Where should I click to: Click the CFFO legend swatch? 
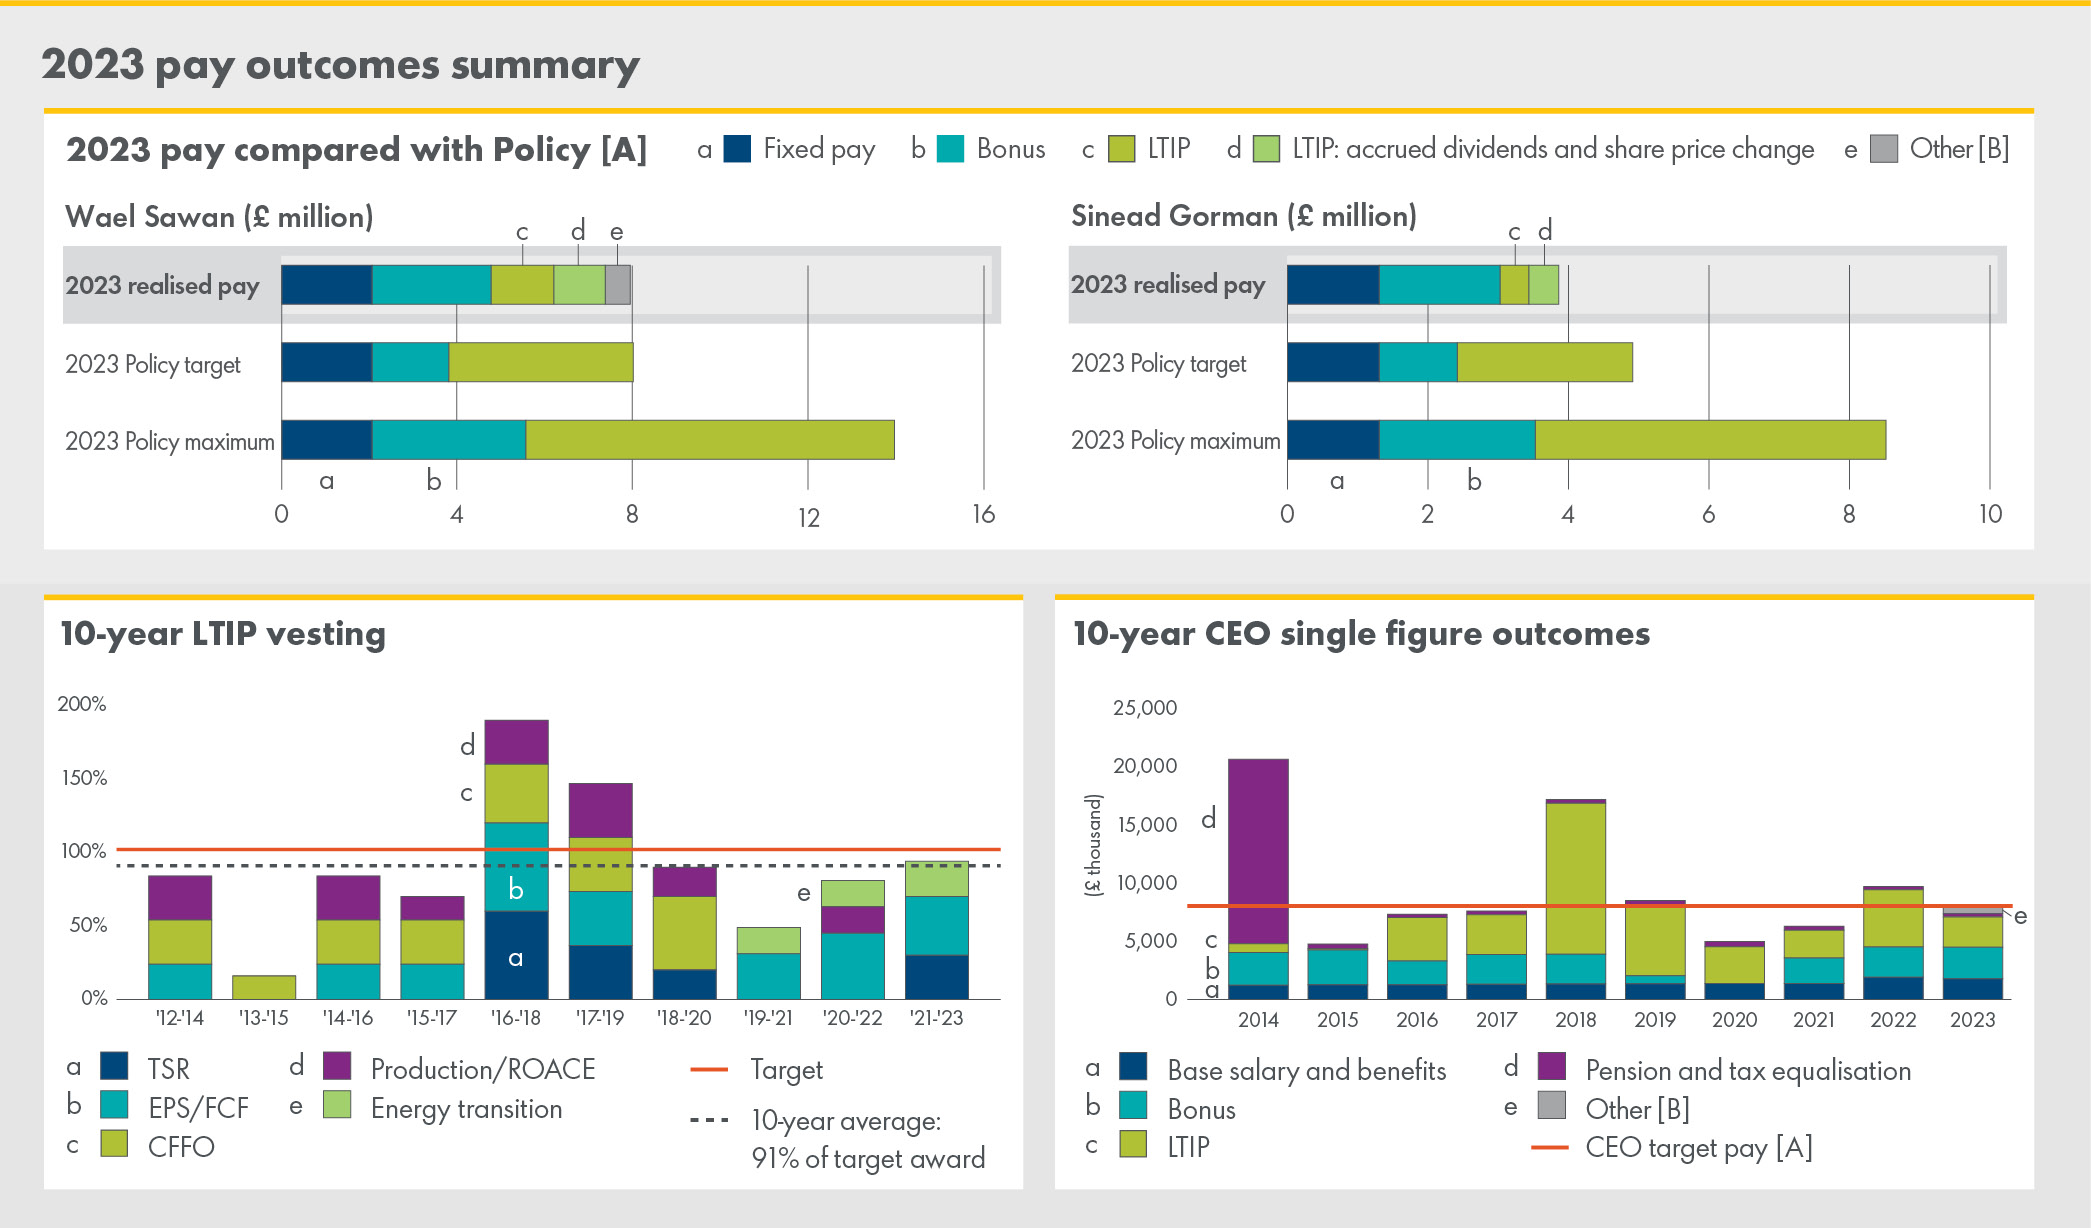pos(114,1144)
